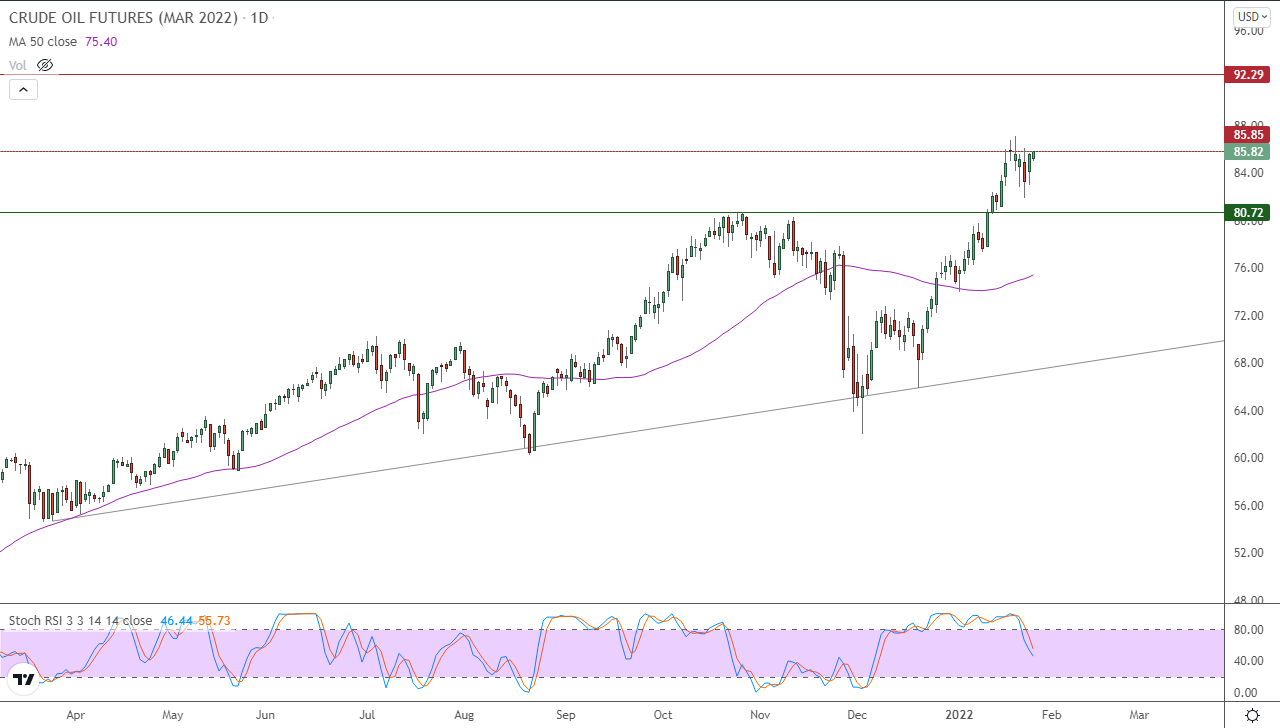Select the MA 50 close indicator label
1280x728 pixels.
point(44,42)
